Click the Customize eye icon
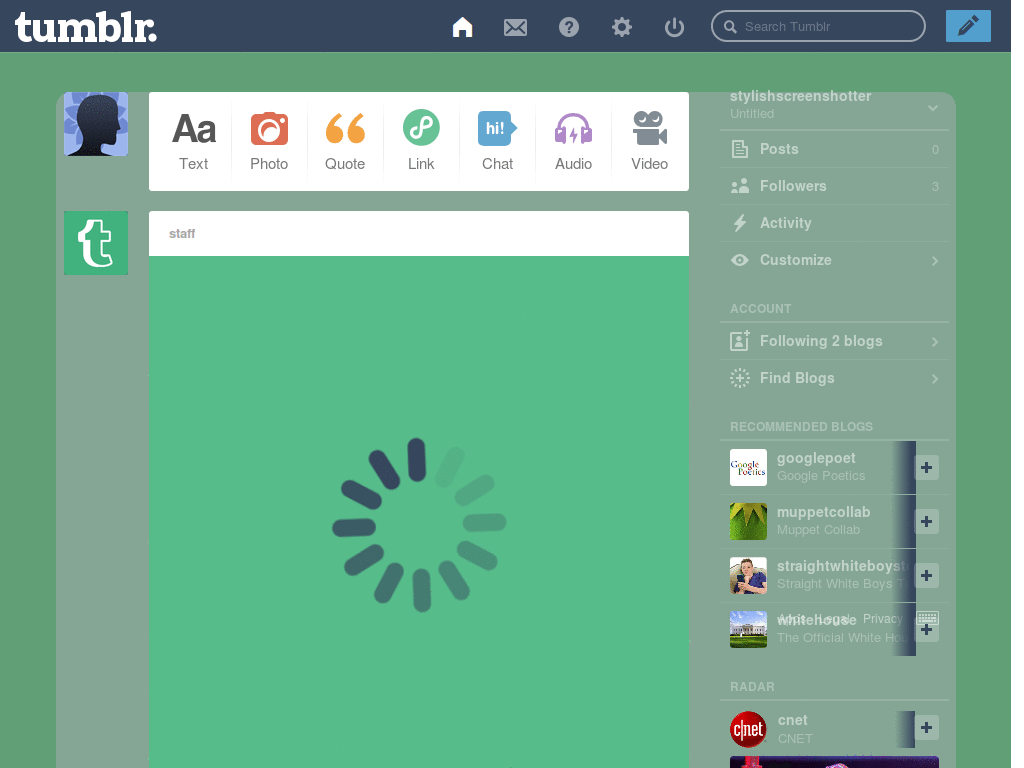This screenshot has height=768, width=1024. pos(739,260)
